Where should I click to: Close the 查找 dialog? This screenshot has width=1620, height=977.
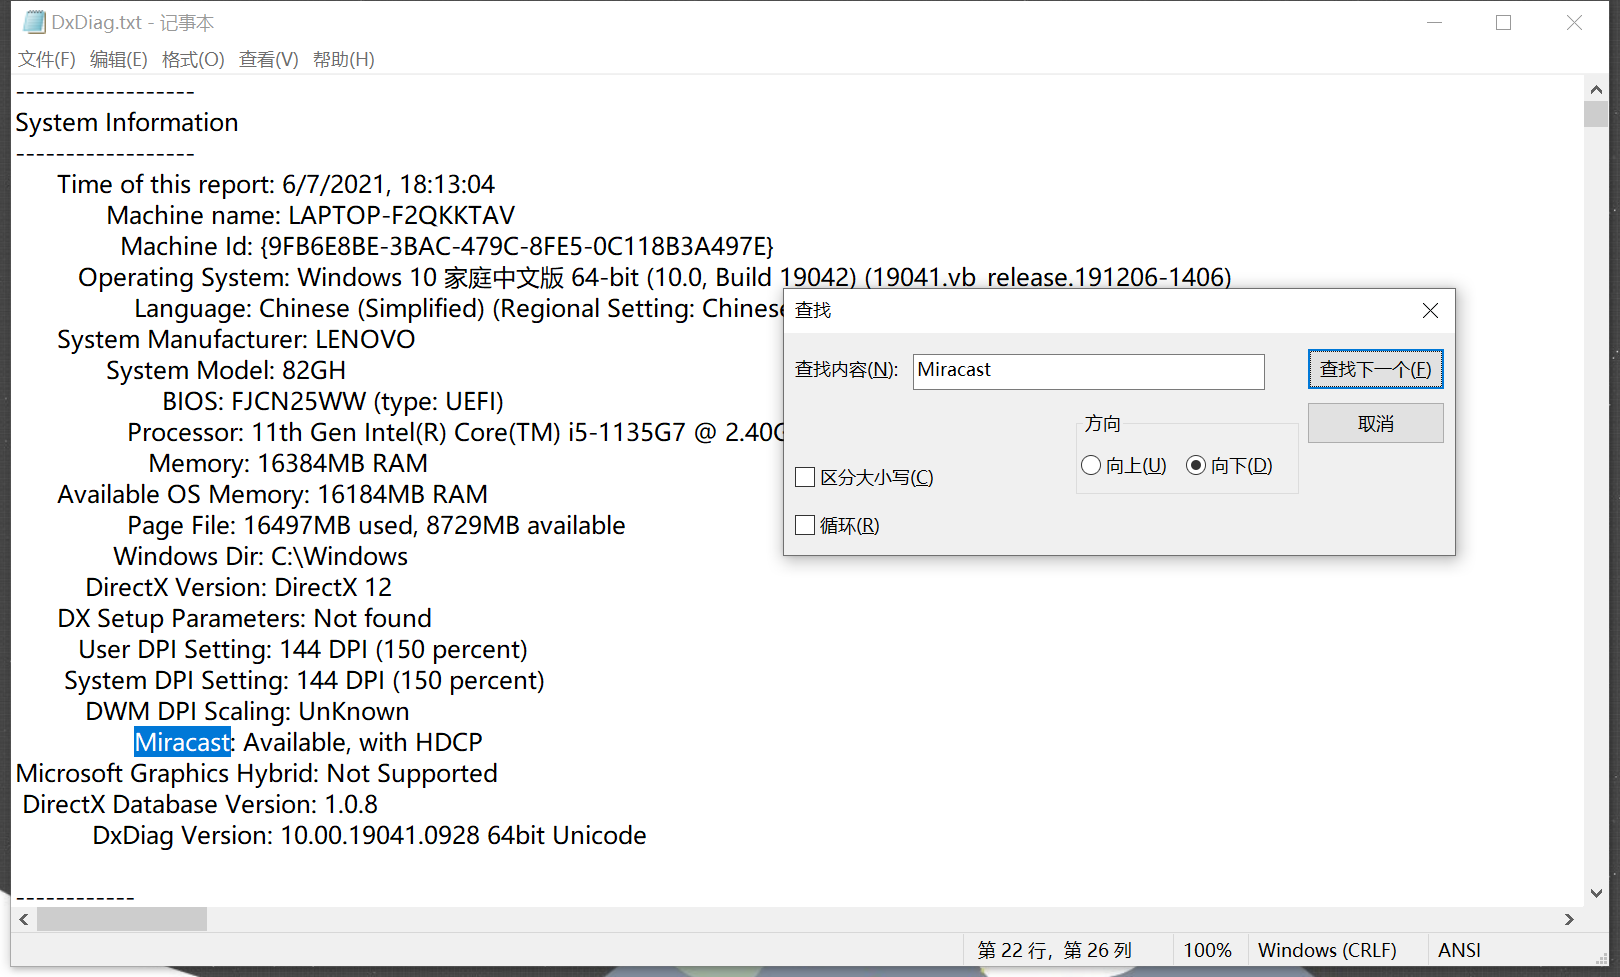tap(1430, 311)
